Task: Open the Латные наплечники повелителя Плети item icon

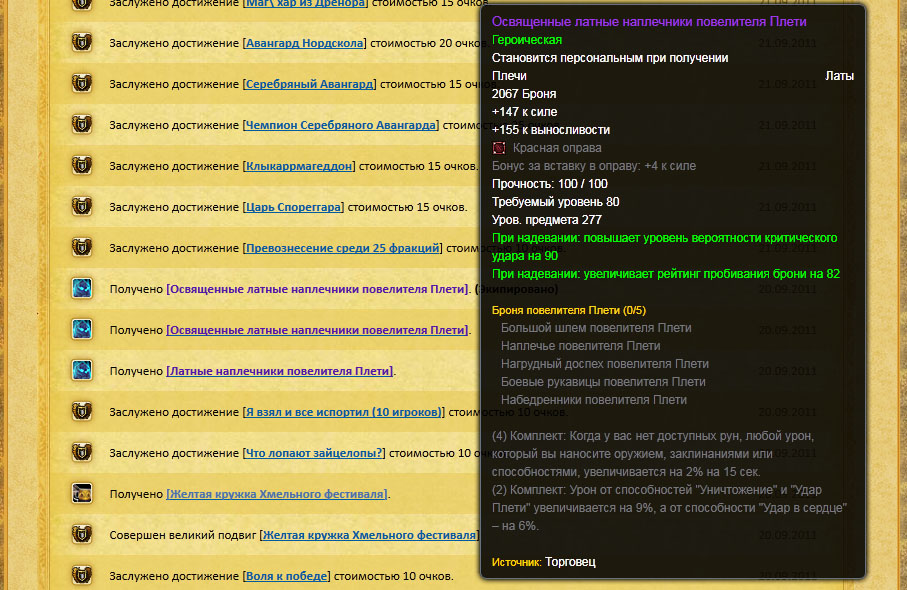Action: [x=82, y=371]
